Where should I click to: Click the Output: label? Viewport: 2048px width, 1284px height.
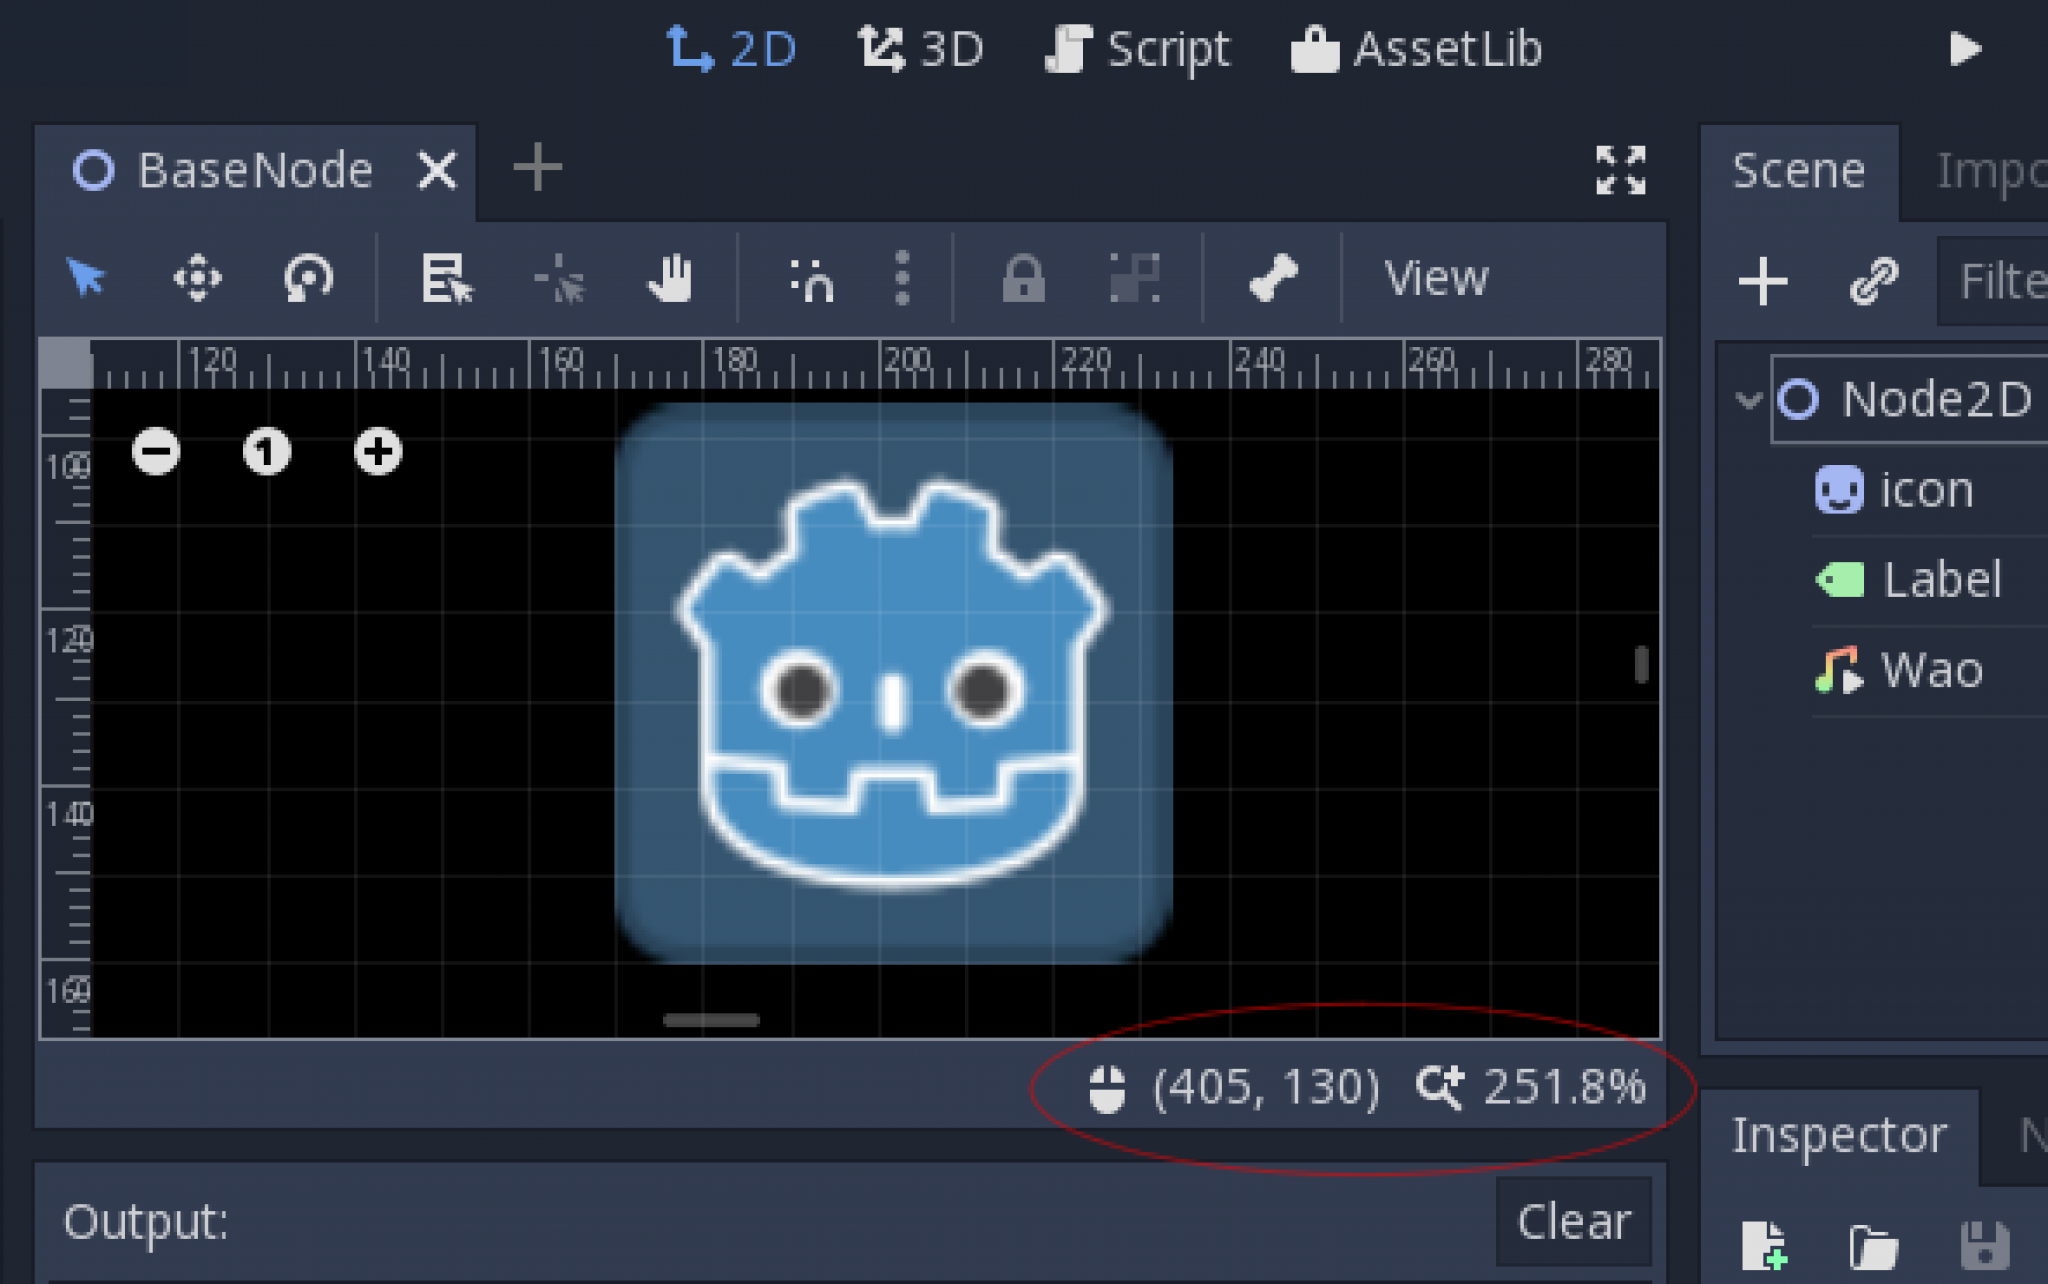146,1222
